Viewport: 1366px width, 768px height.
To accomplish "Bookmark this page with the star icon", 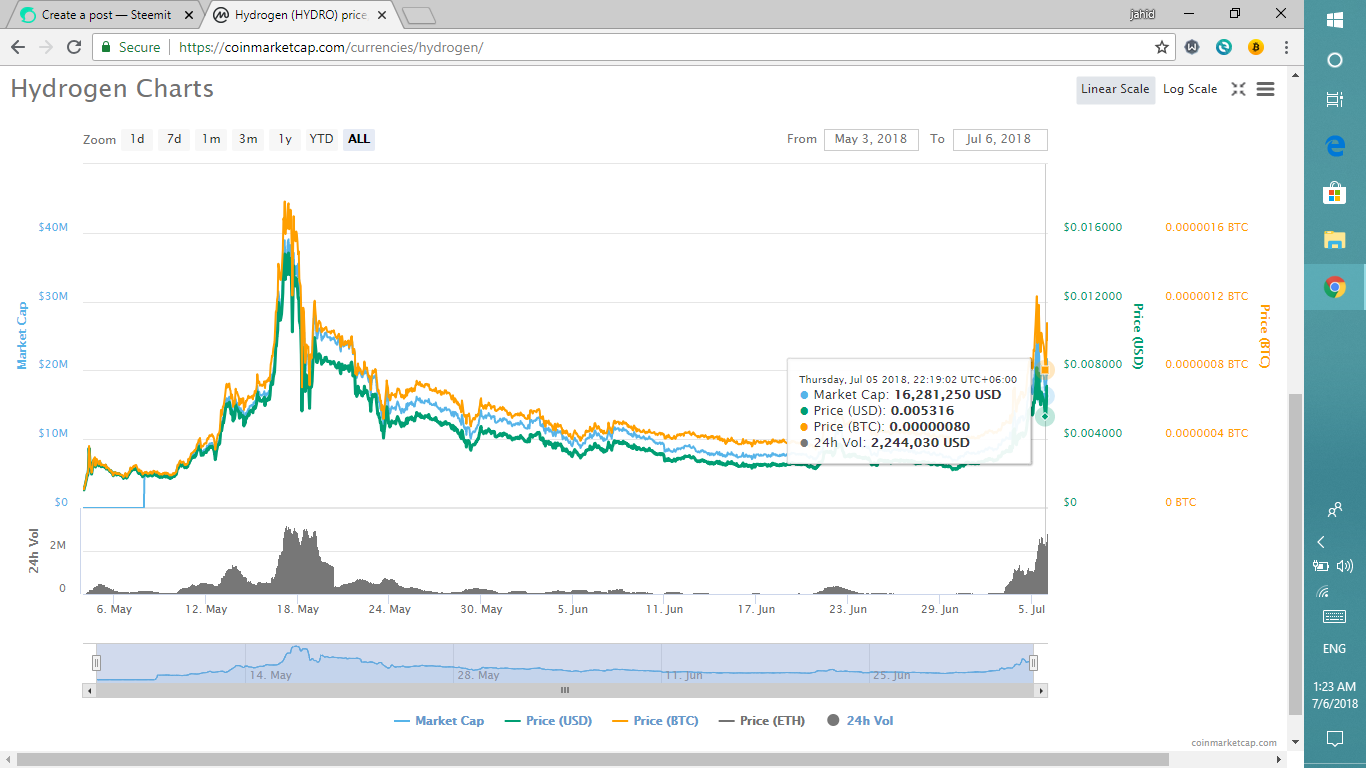I will point(1162,47).
